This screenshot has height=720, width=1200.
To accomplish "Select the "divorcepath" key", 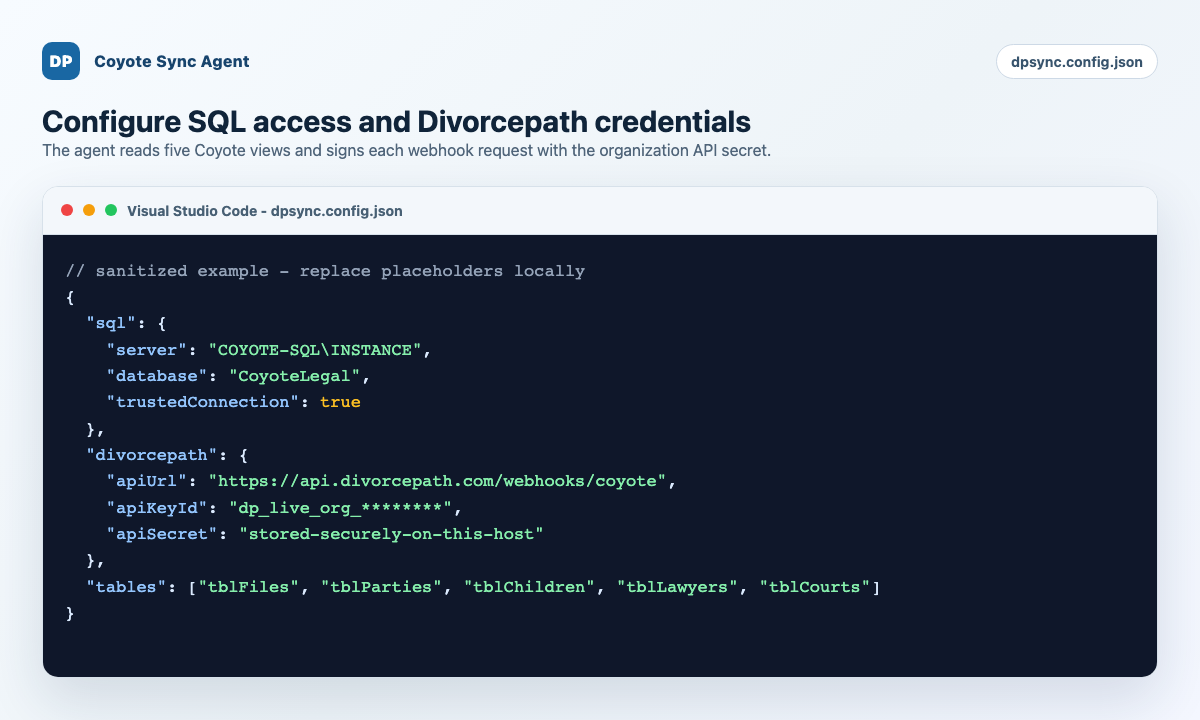I will [153, 455].
